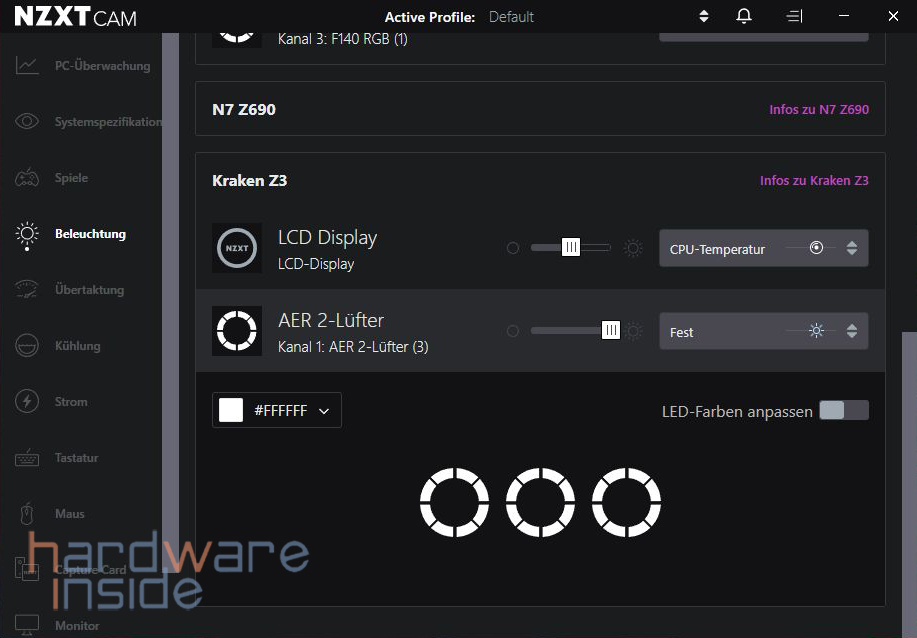Select the middle fan ring in preview
917x638 pixels.
[540, 502]
